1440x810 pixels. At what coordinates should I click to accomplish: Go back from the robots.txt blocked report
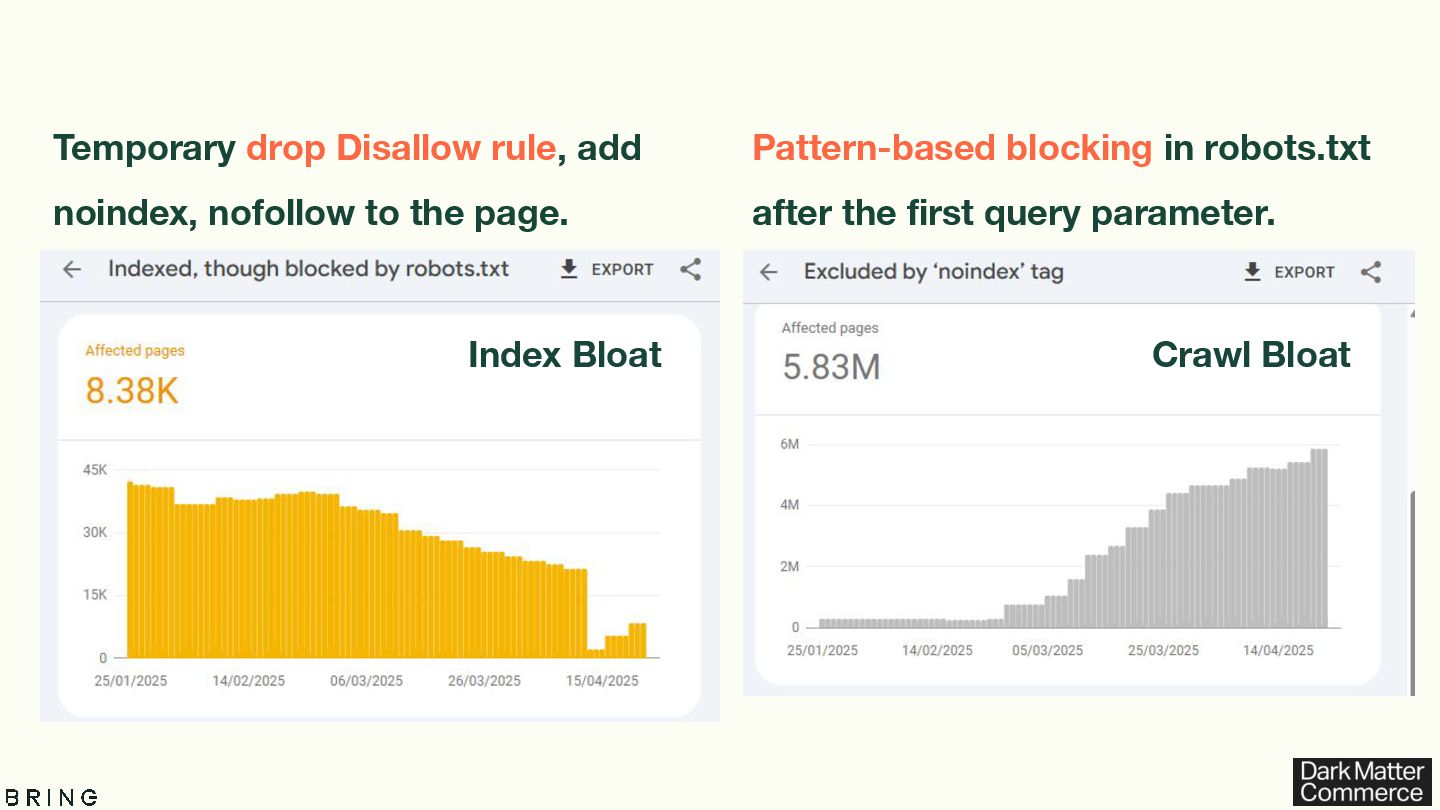[72, 269]
